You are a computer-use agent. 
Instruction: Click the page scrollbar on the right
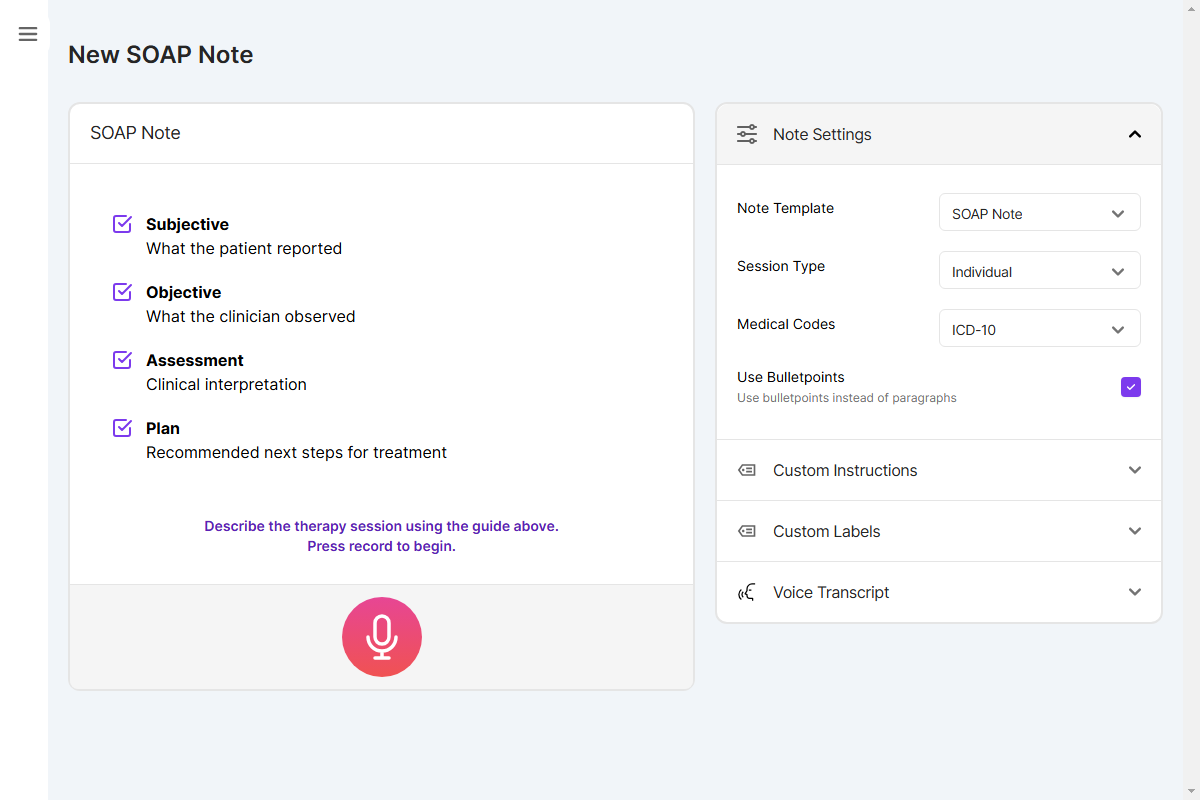point(1193,400)
